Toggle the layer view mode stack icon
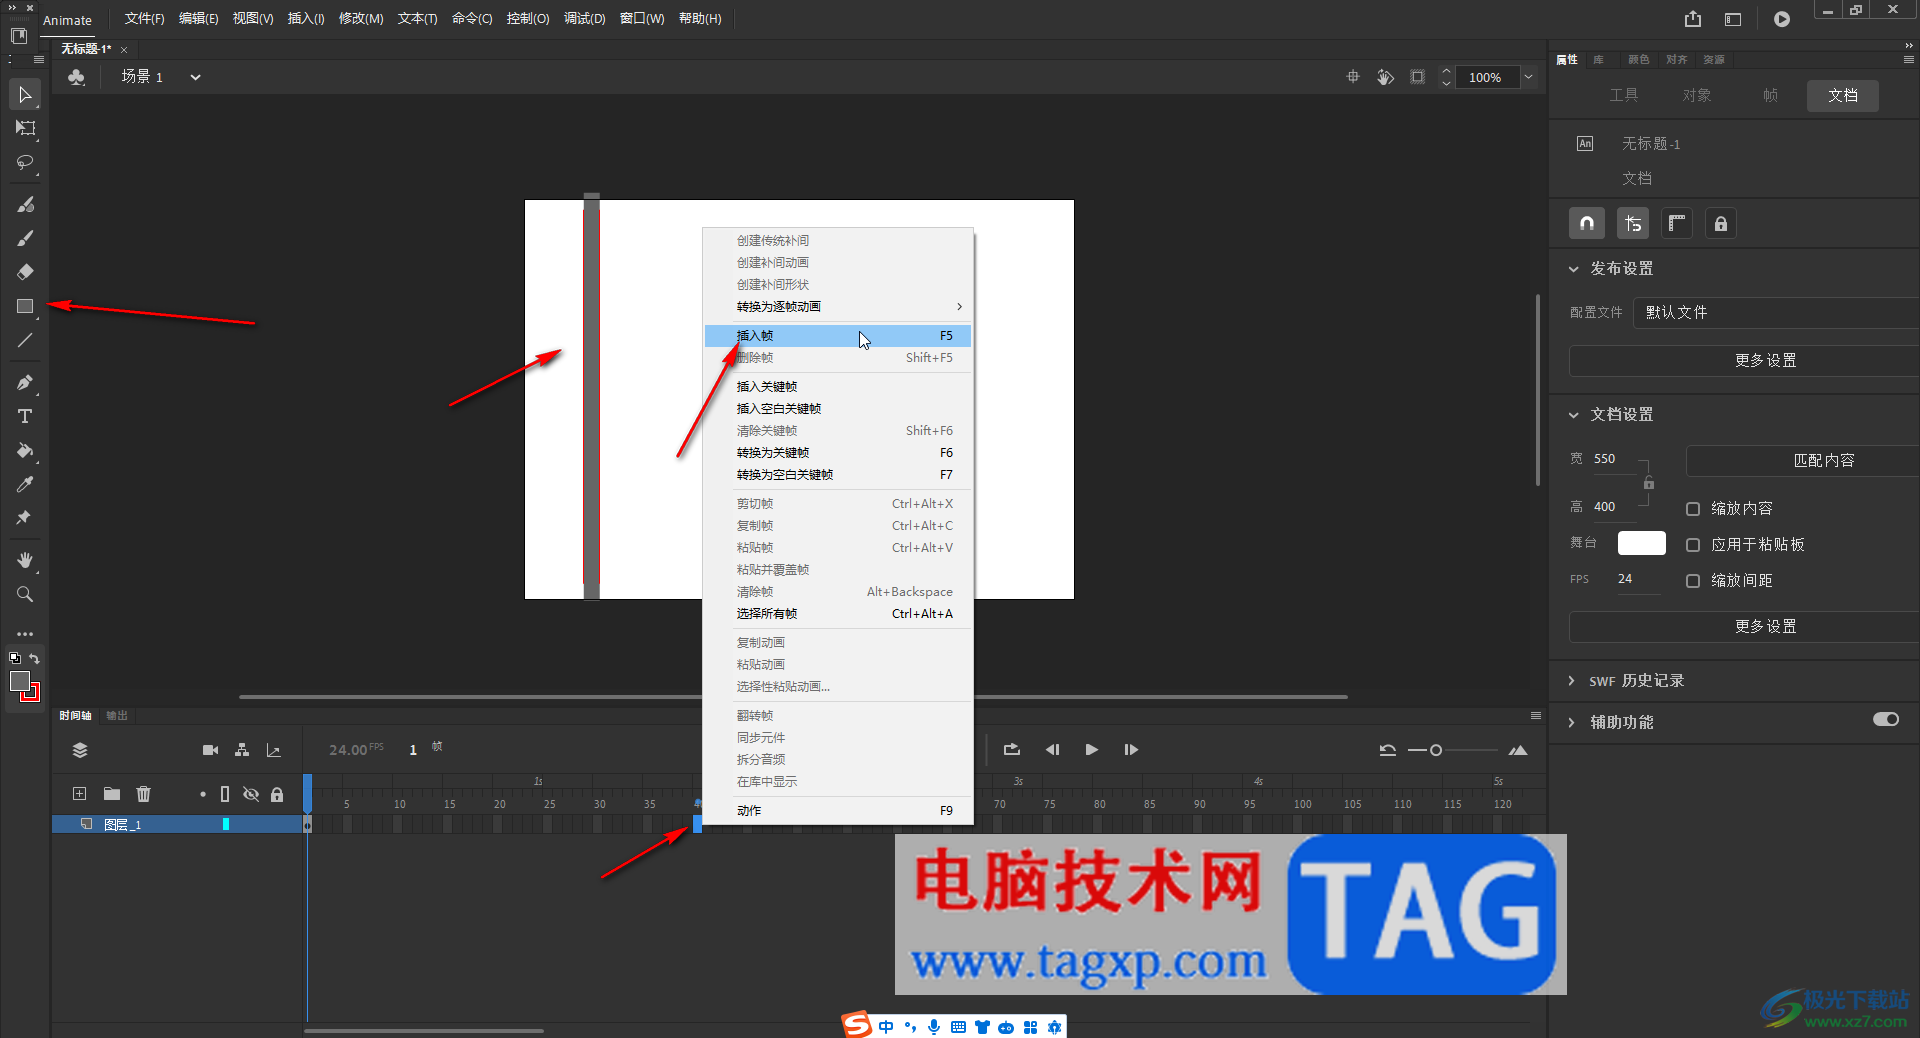 80,750
